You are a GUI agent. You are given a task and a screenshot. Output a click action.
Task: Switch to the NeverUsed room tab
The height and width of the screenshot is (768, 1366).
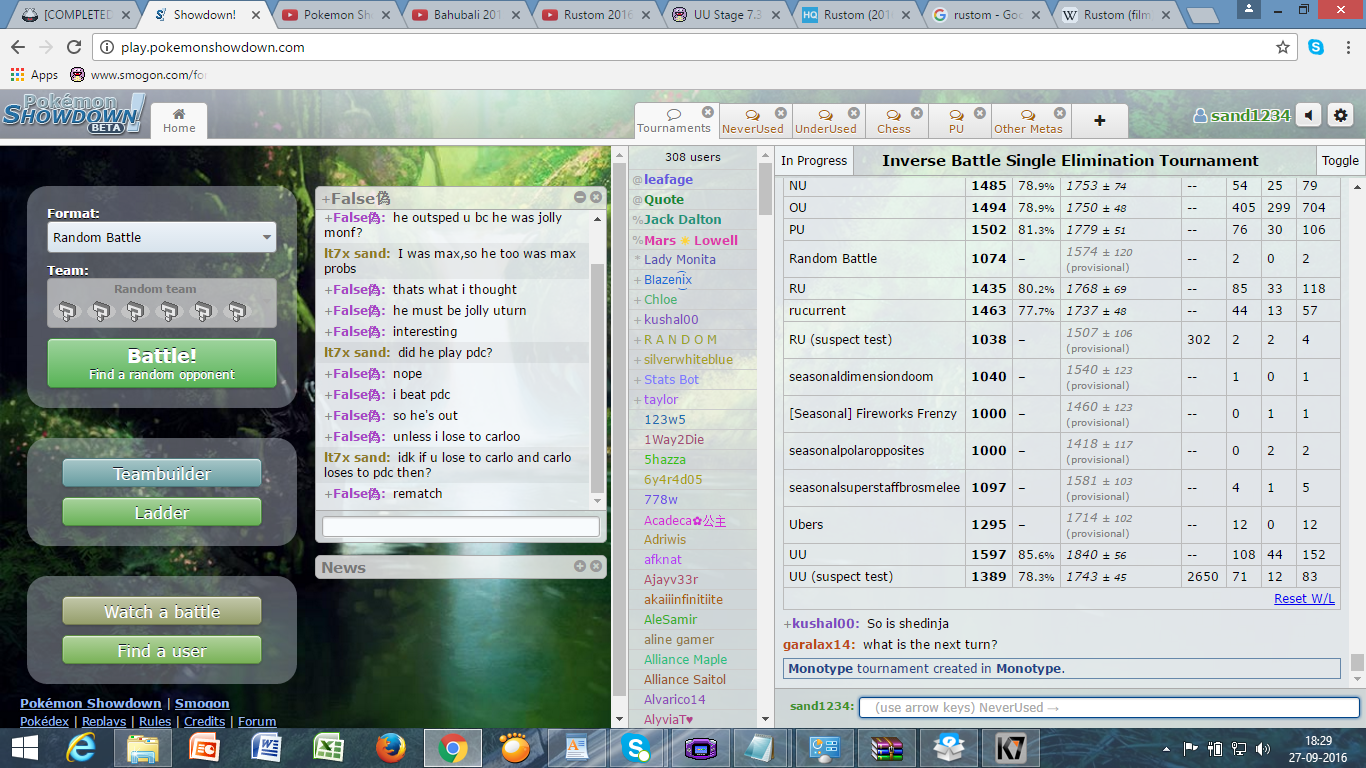click(753, 120)
